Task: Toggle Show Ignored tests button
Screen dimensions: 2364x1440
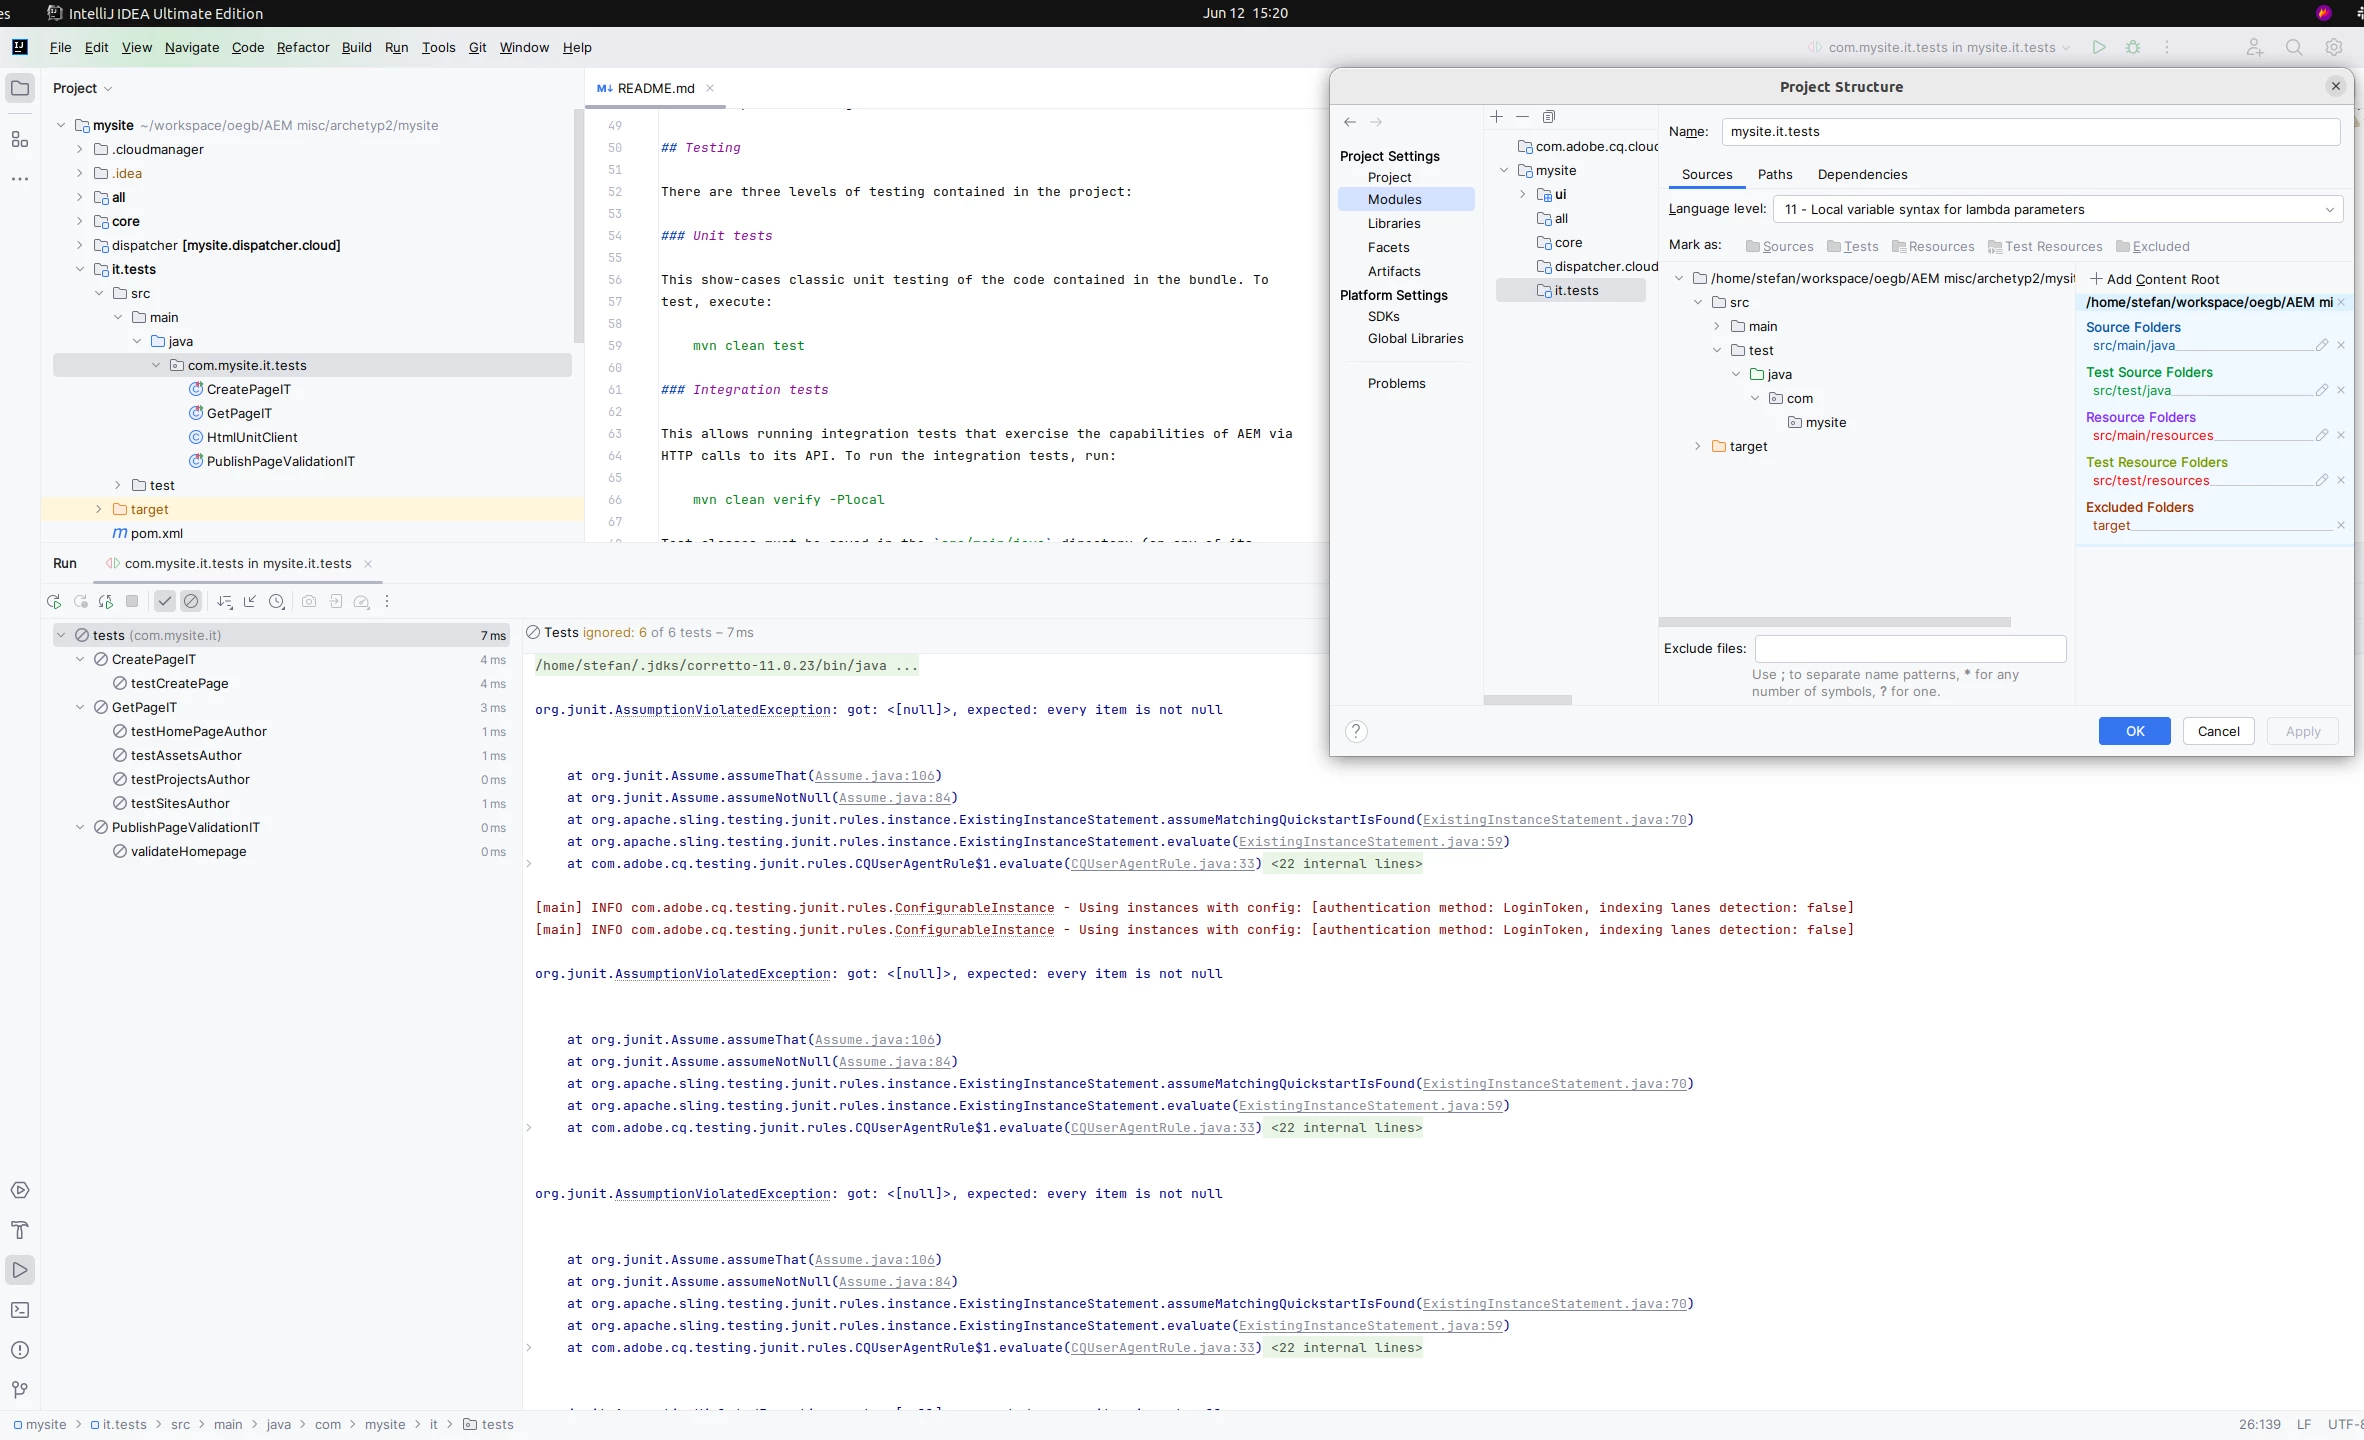Action: (x=191, y=602)
